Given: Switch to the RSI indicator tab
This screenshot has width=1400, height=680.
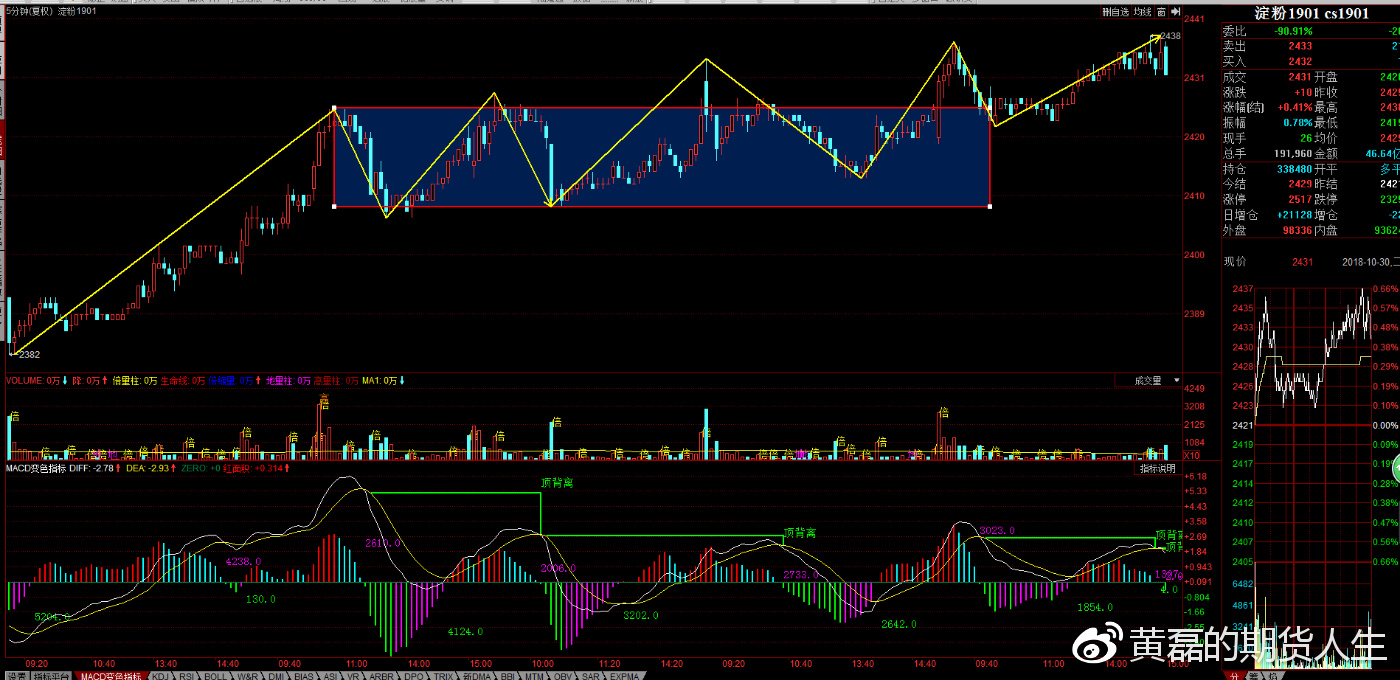Looking at the screenshot, I should click(186, 676).
